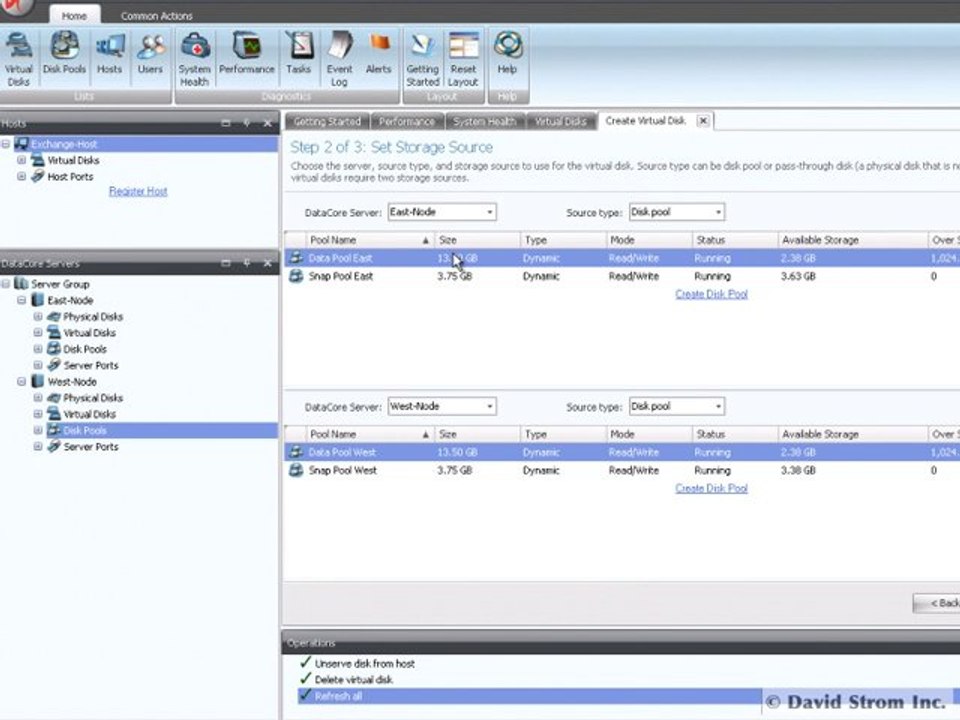Click the Snap Pool West row icon
Image resolution: width=960 pixels, height=720 pixels.
(296, 470)
